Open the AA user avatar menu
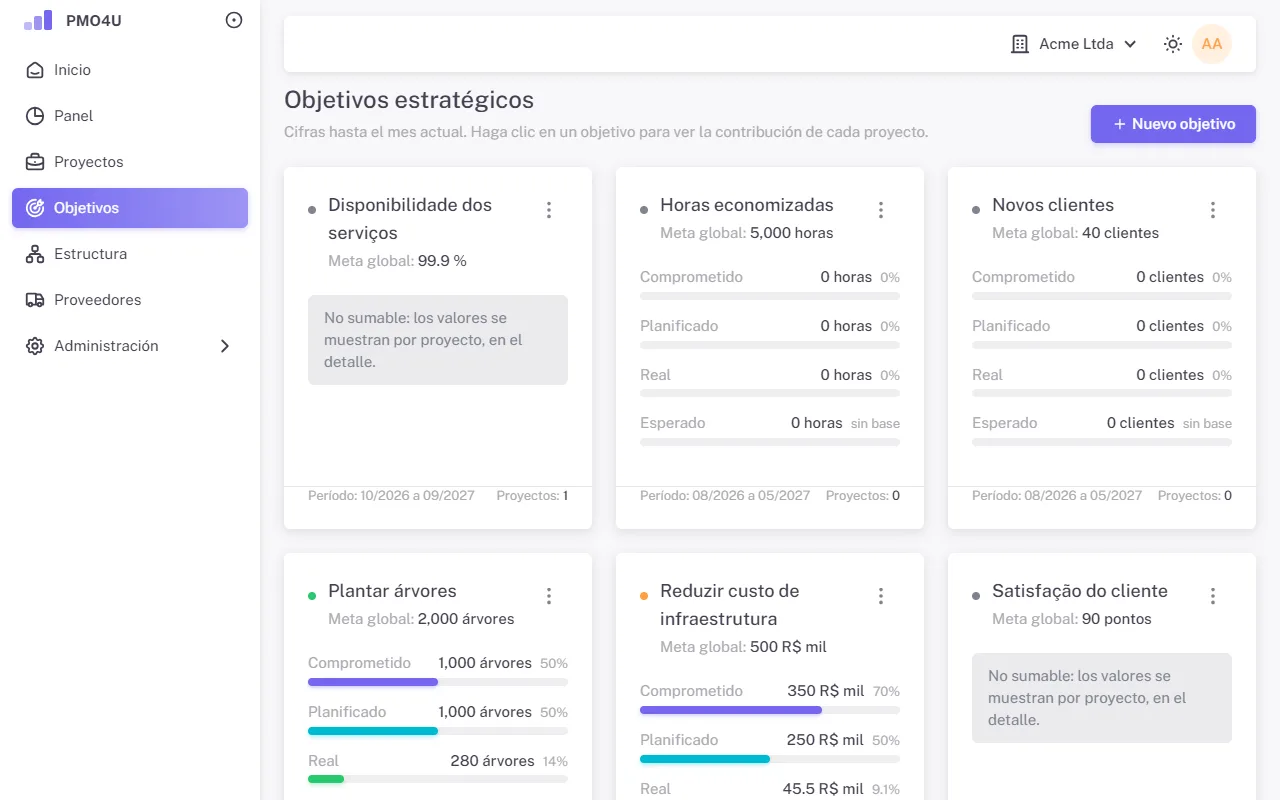1280x800 pixels. point(1212,44)
